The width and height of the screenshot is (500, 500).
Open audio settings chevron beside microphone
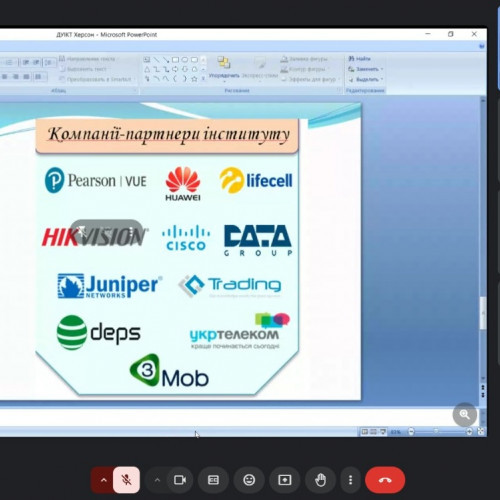(103, 480)
